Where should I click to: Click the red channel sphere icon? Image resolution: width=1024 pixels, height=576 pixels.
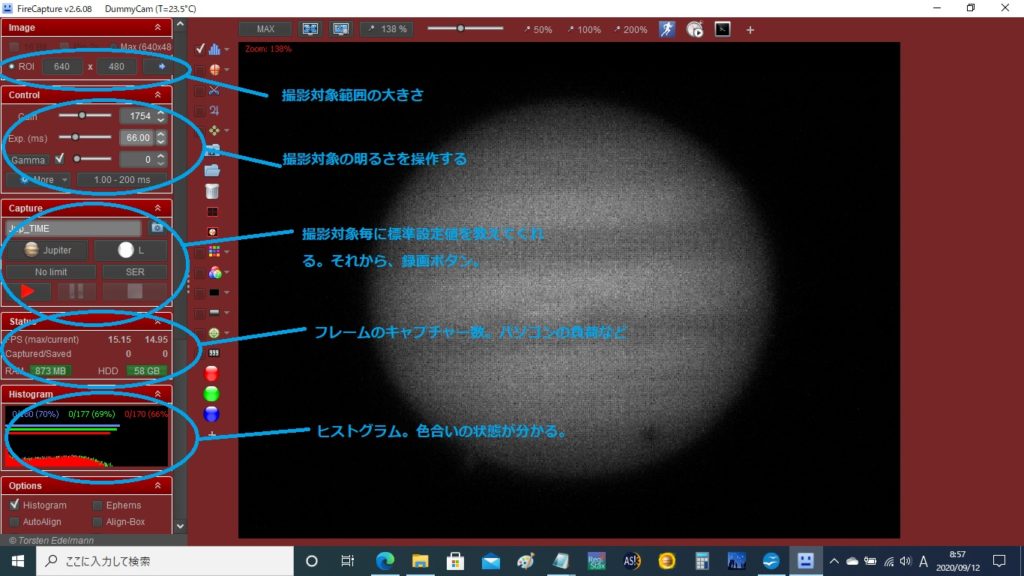[x=211, y=373]
